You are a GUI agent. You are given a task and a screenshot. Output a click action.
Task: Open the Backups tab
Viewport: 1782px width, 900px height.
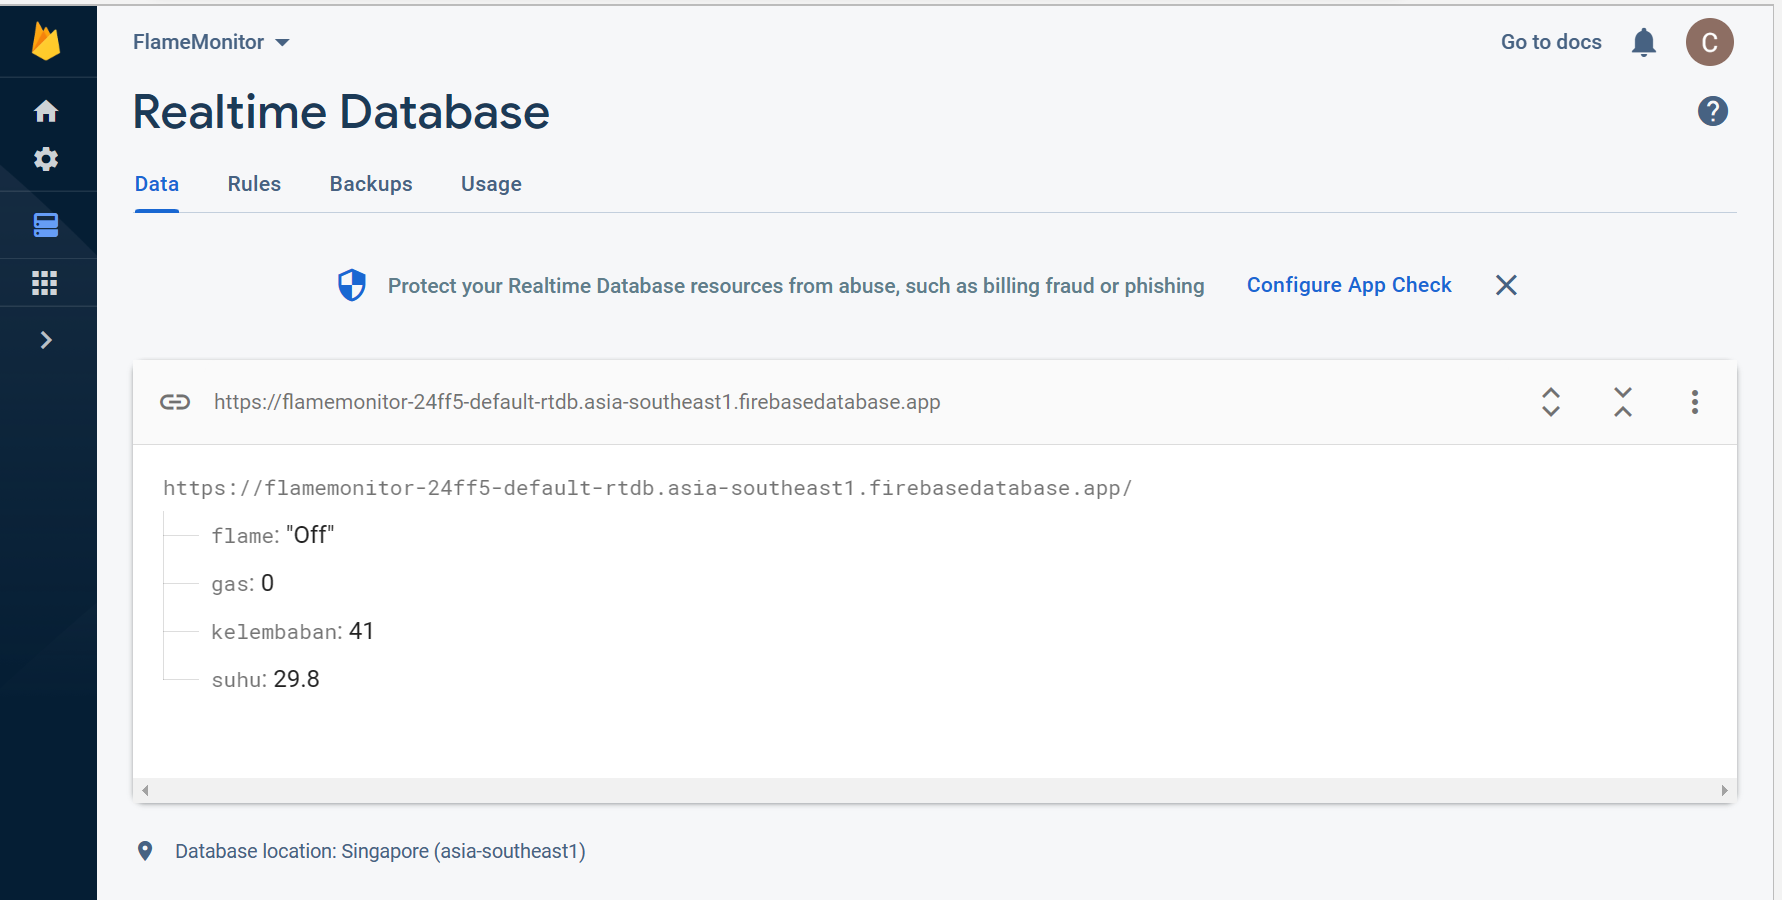pyautogui.click(x=371, y=184)
